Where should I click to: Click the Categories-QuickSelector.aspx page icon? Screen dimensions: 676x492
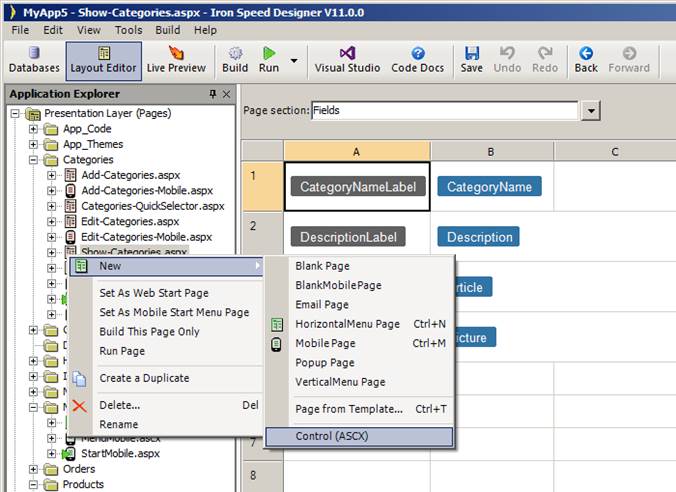coord(70,206)
